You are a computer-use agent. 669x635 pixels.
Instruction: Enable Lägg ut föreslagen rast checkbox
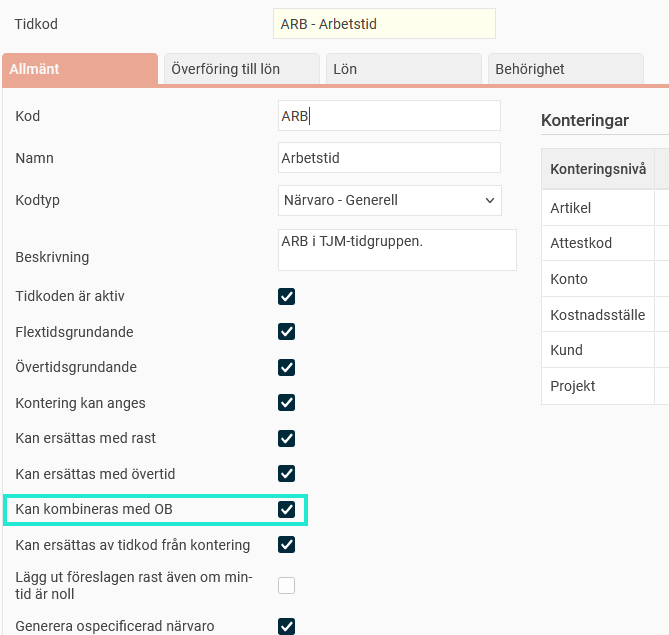point(287,586)
